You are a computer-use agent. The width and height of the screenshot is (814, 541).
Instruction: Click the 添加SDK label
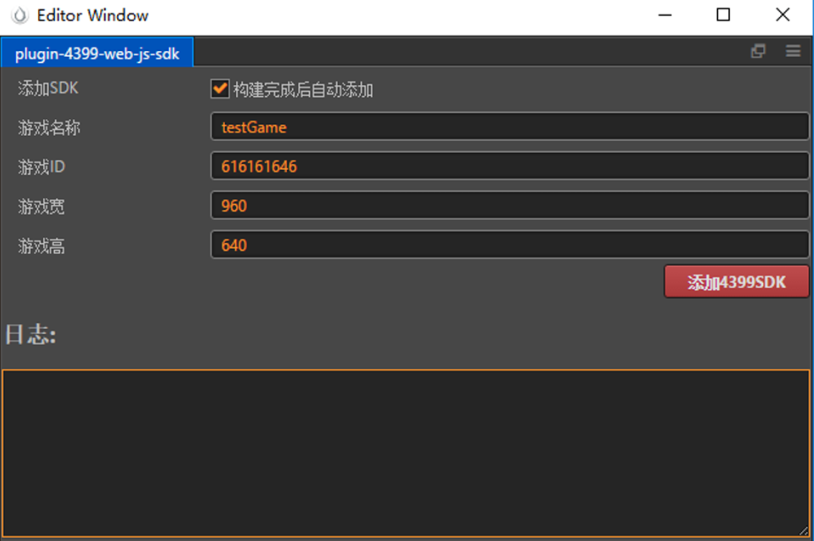click(48, 88)
